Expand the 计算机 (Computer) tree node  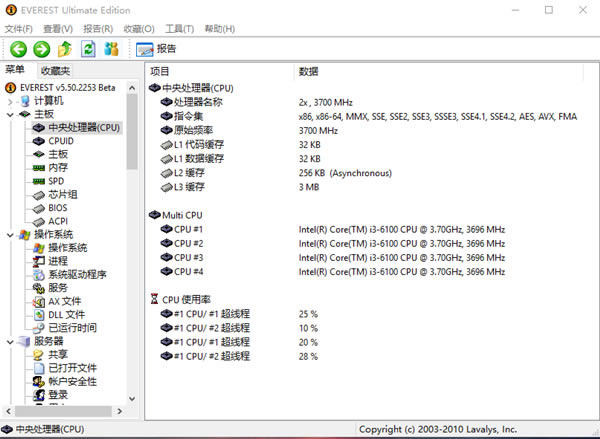point(10,101)
